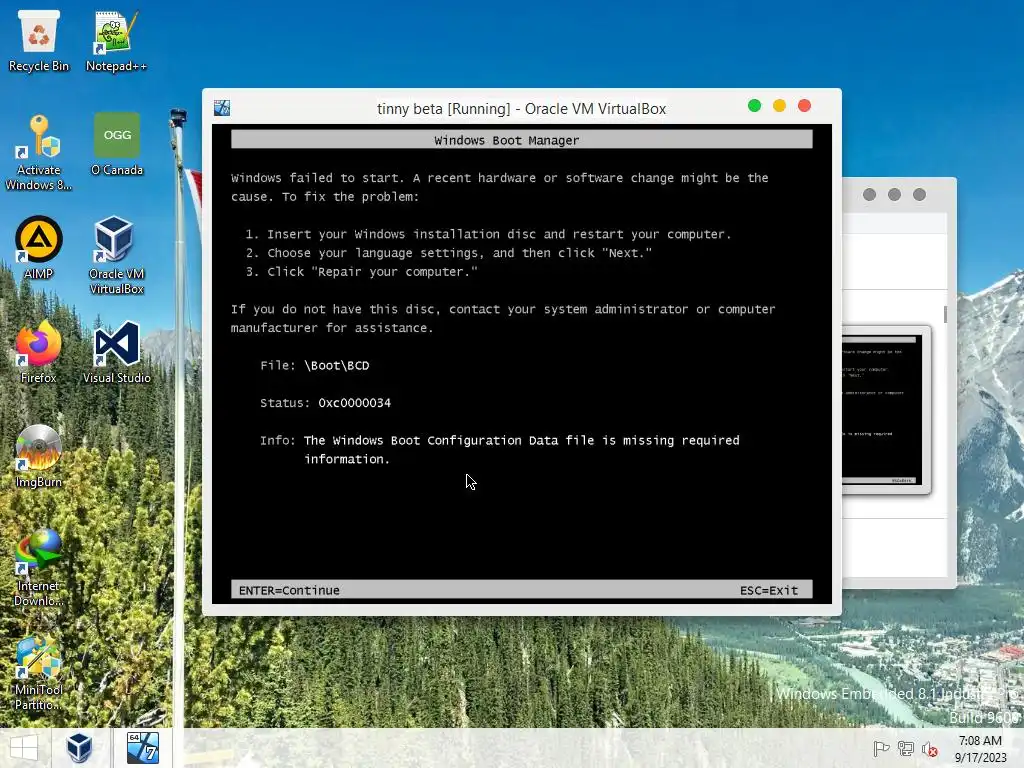Open the Recycle Bin desktop icon
This screenshot has width=1024, height=768.
(39, 40)
